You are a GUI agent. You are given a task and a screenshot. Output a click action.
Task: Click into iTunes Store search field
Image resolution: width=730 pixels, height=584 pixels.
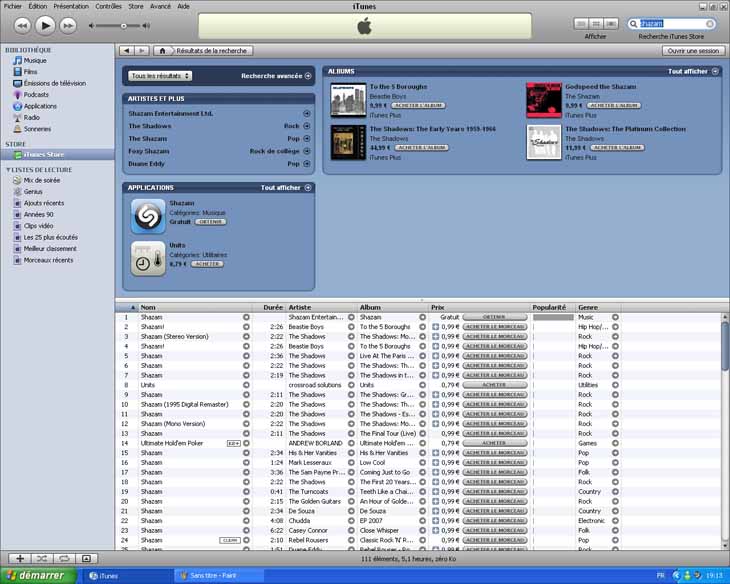pyautogui.click(x=673, y=24)
